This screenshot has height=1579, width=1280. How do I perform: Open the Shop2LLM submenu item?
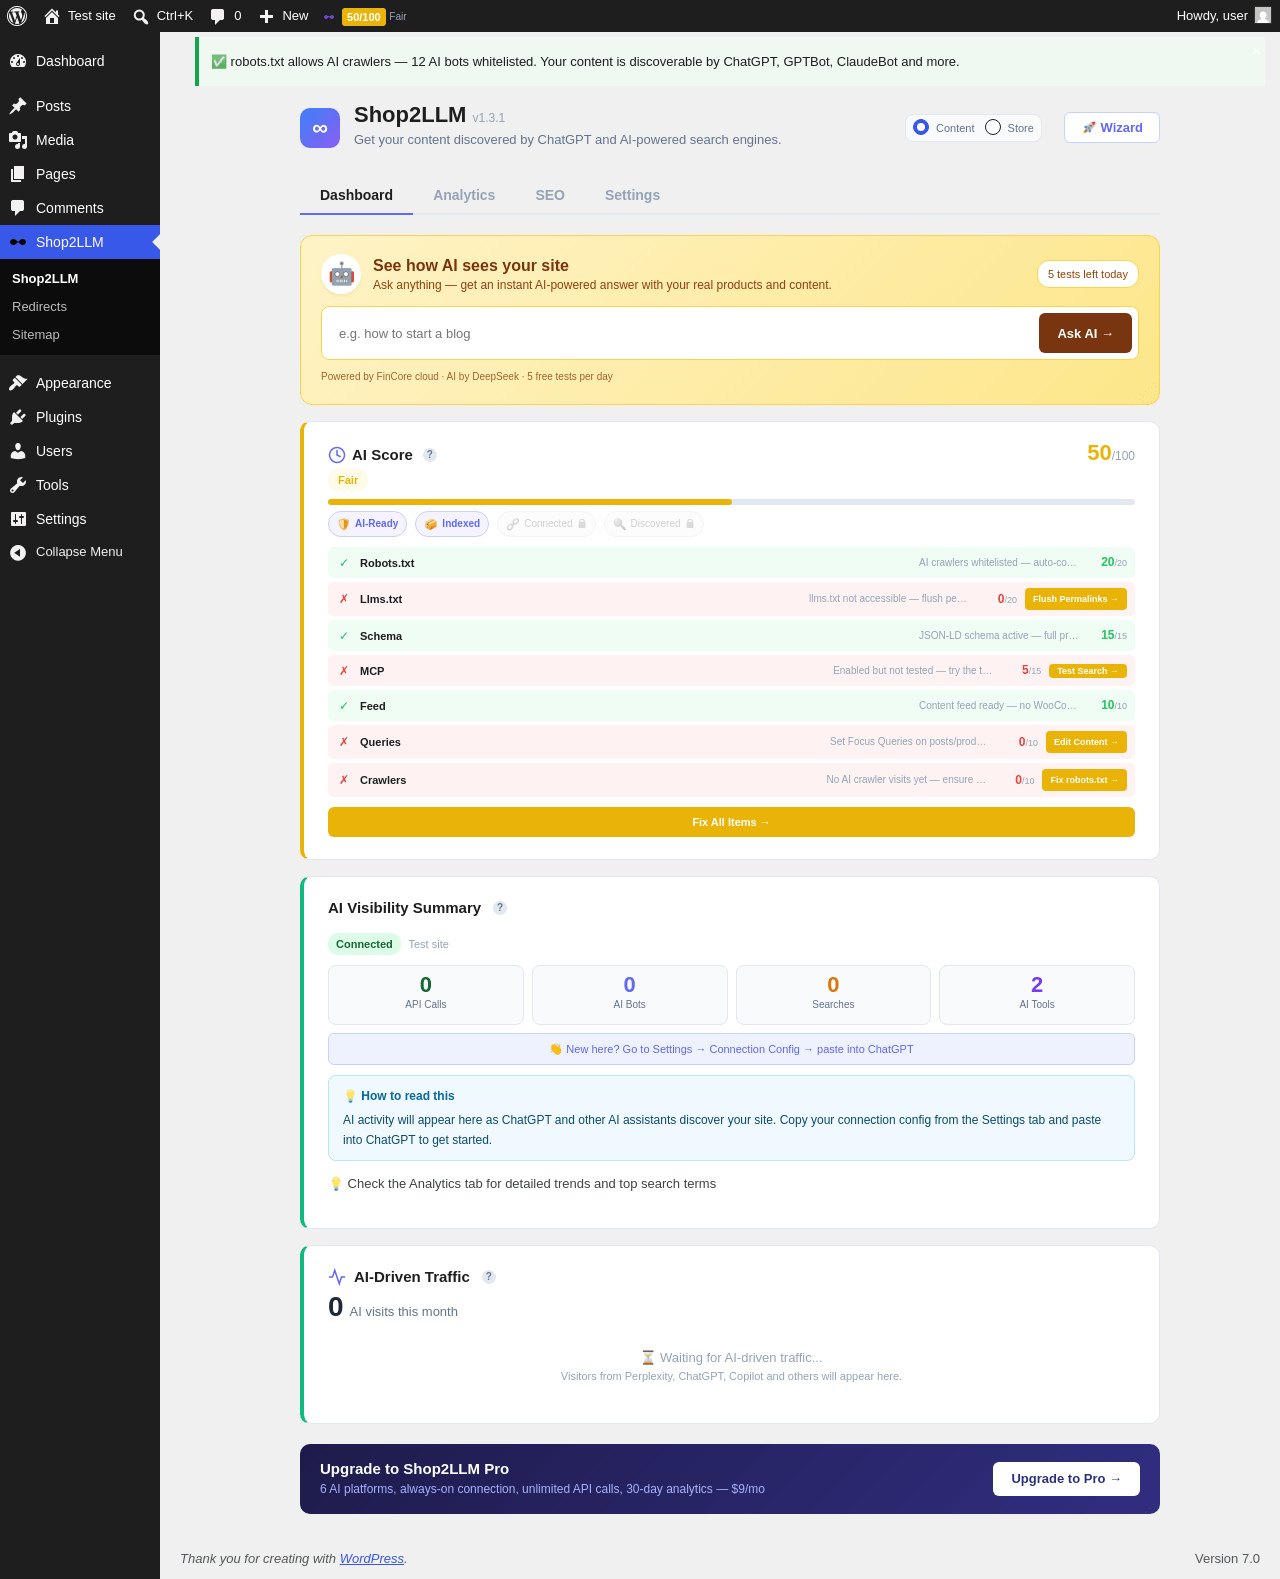click(80, 279)
